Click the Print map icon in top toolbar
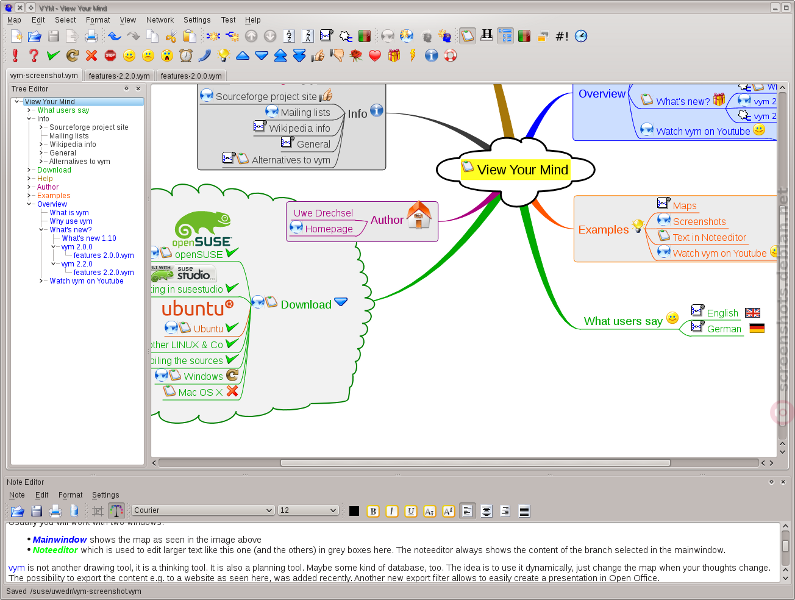This screenshot has height=600, width=795. click(x=91, y=36)
